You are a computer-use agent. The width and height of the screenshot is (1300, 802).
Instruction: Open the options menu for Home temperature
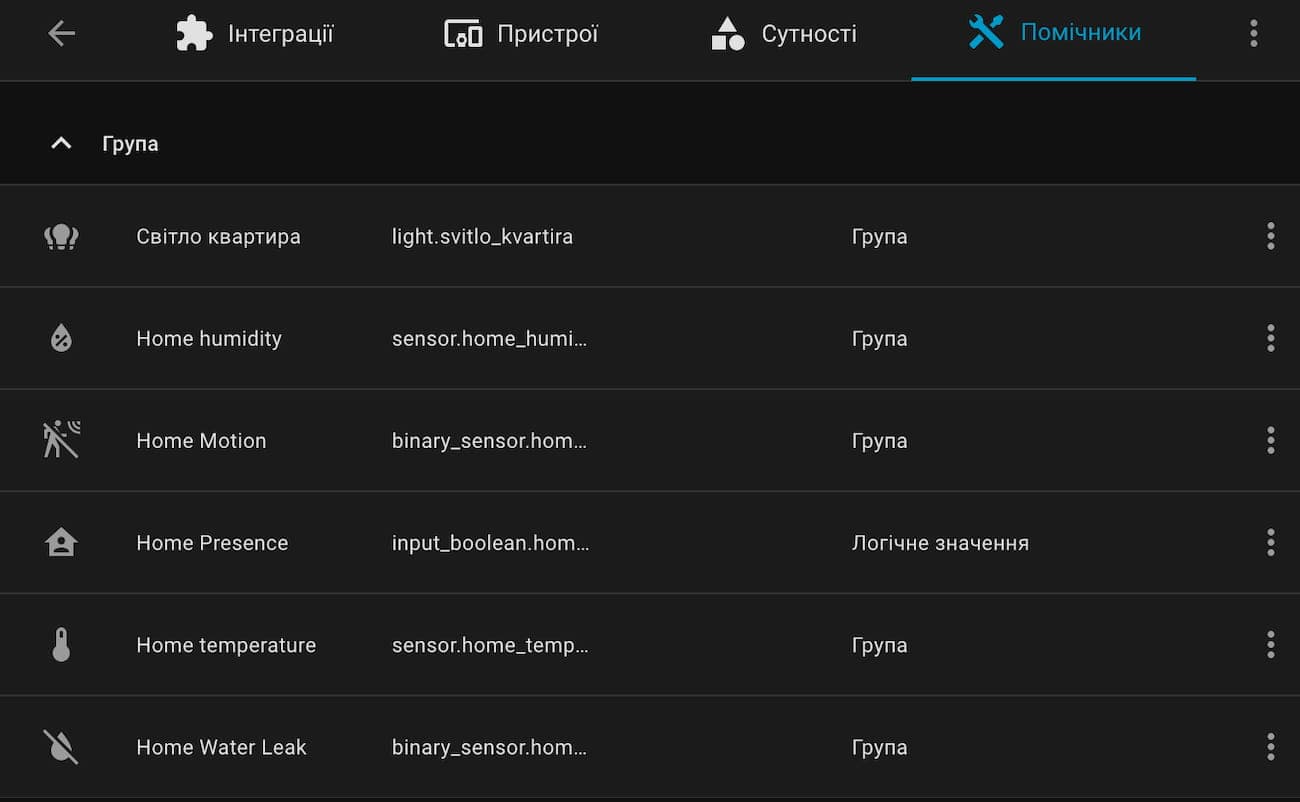pos(1271,644)
